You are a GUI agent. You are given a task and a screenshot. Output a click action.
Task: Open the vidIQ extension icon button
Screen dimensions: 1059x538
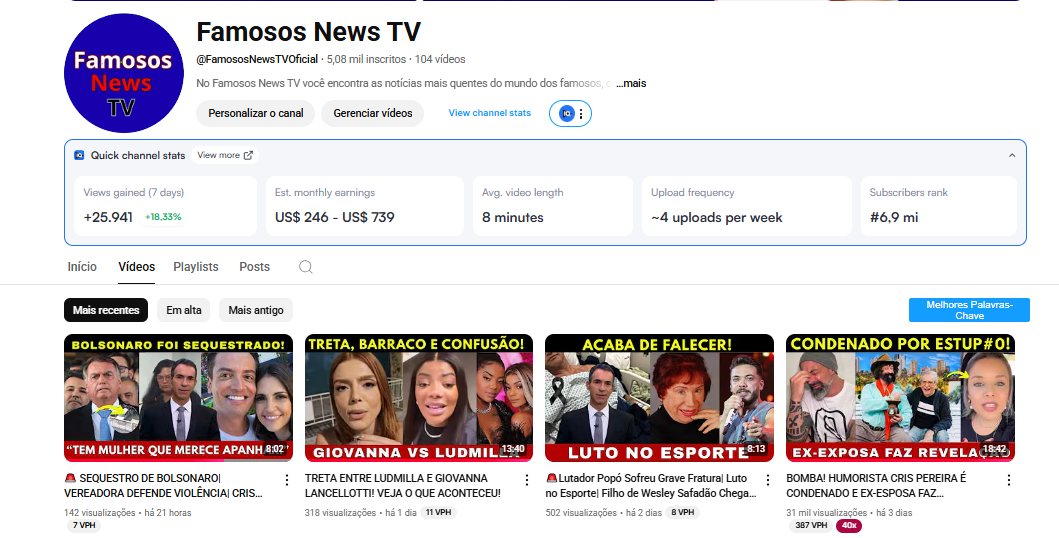(567, 113)
